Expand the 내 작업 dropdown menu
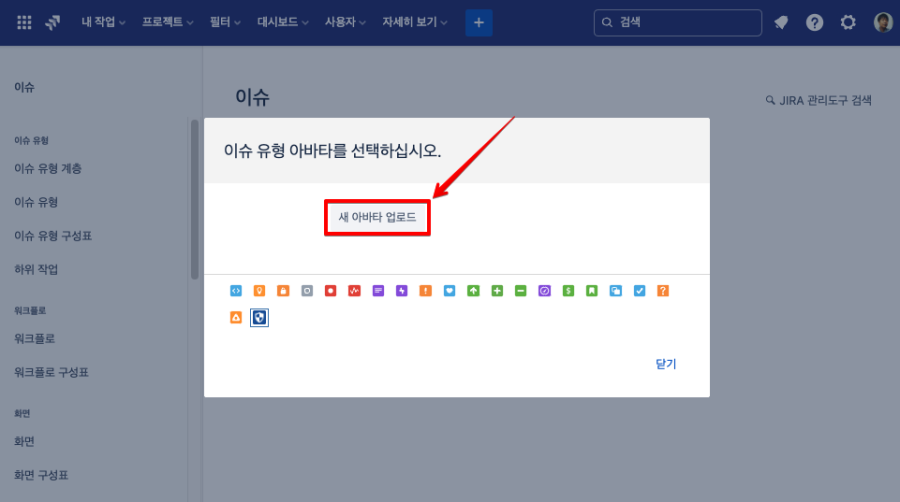This screenshot has width=900, height=502. 103,22
